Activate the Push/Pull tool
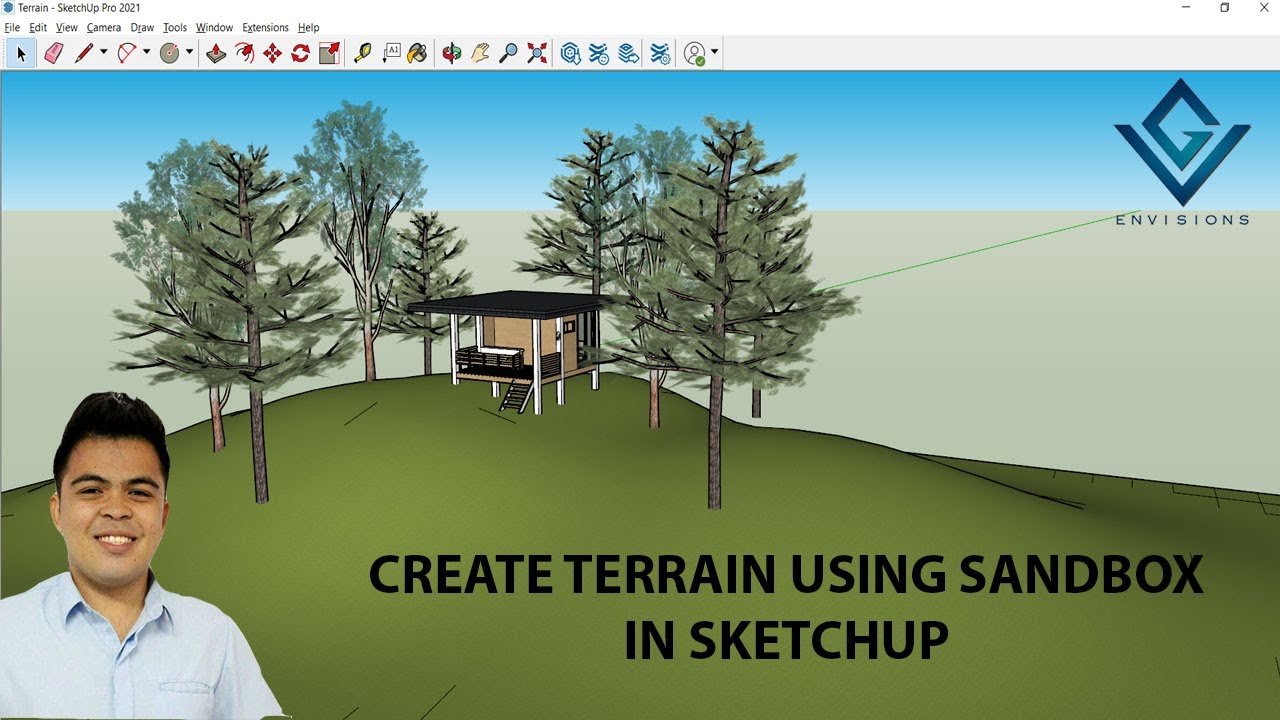 click(x=216, y=53)
